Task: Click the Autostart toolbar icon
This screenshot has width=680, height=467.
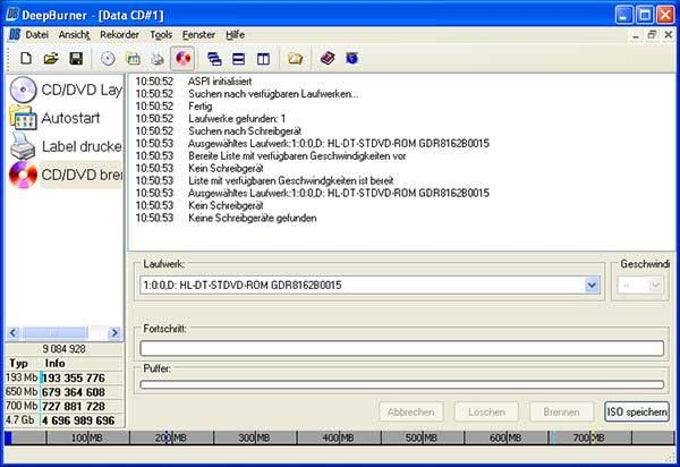Action: (x=133, y=58)
